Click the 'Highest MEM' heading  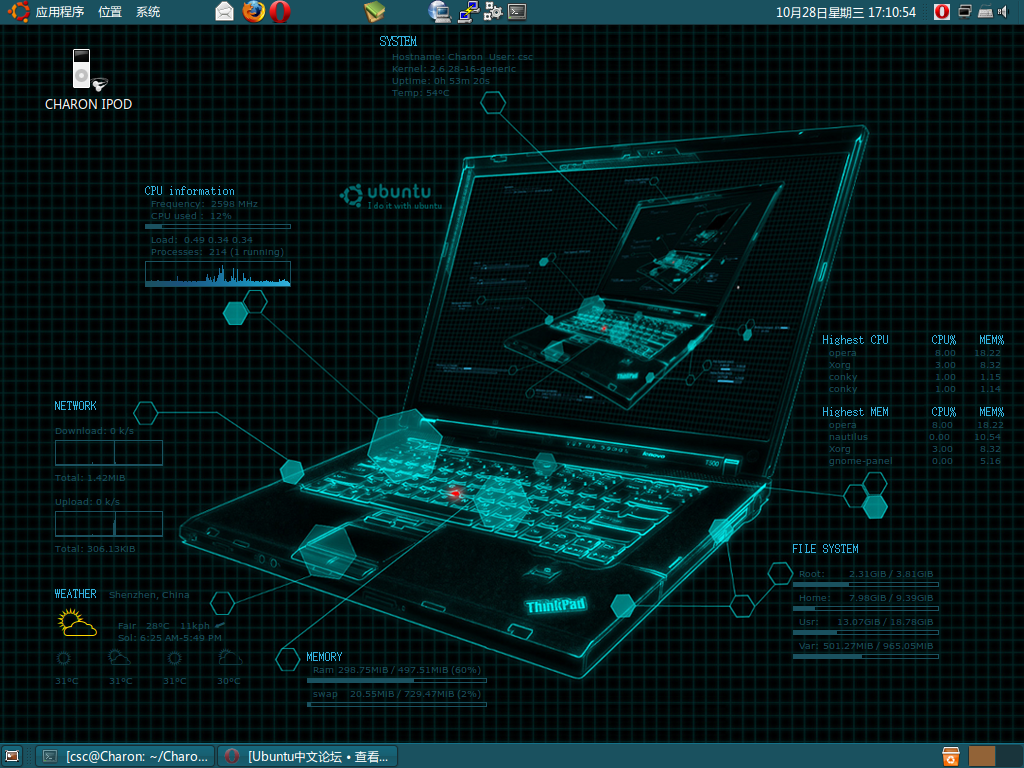tap(855, 411)
